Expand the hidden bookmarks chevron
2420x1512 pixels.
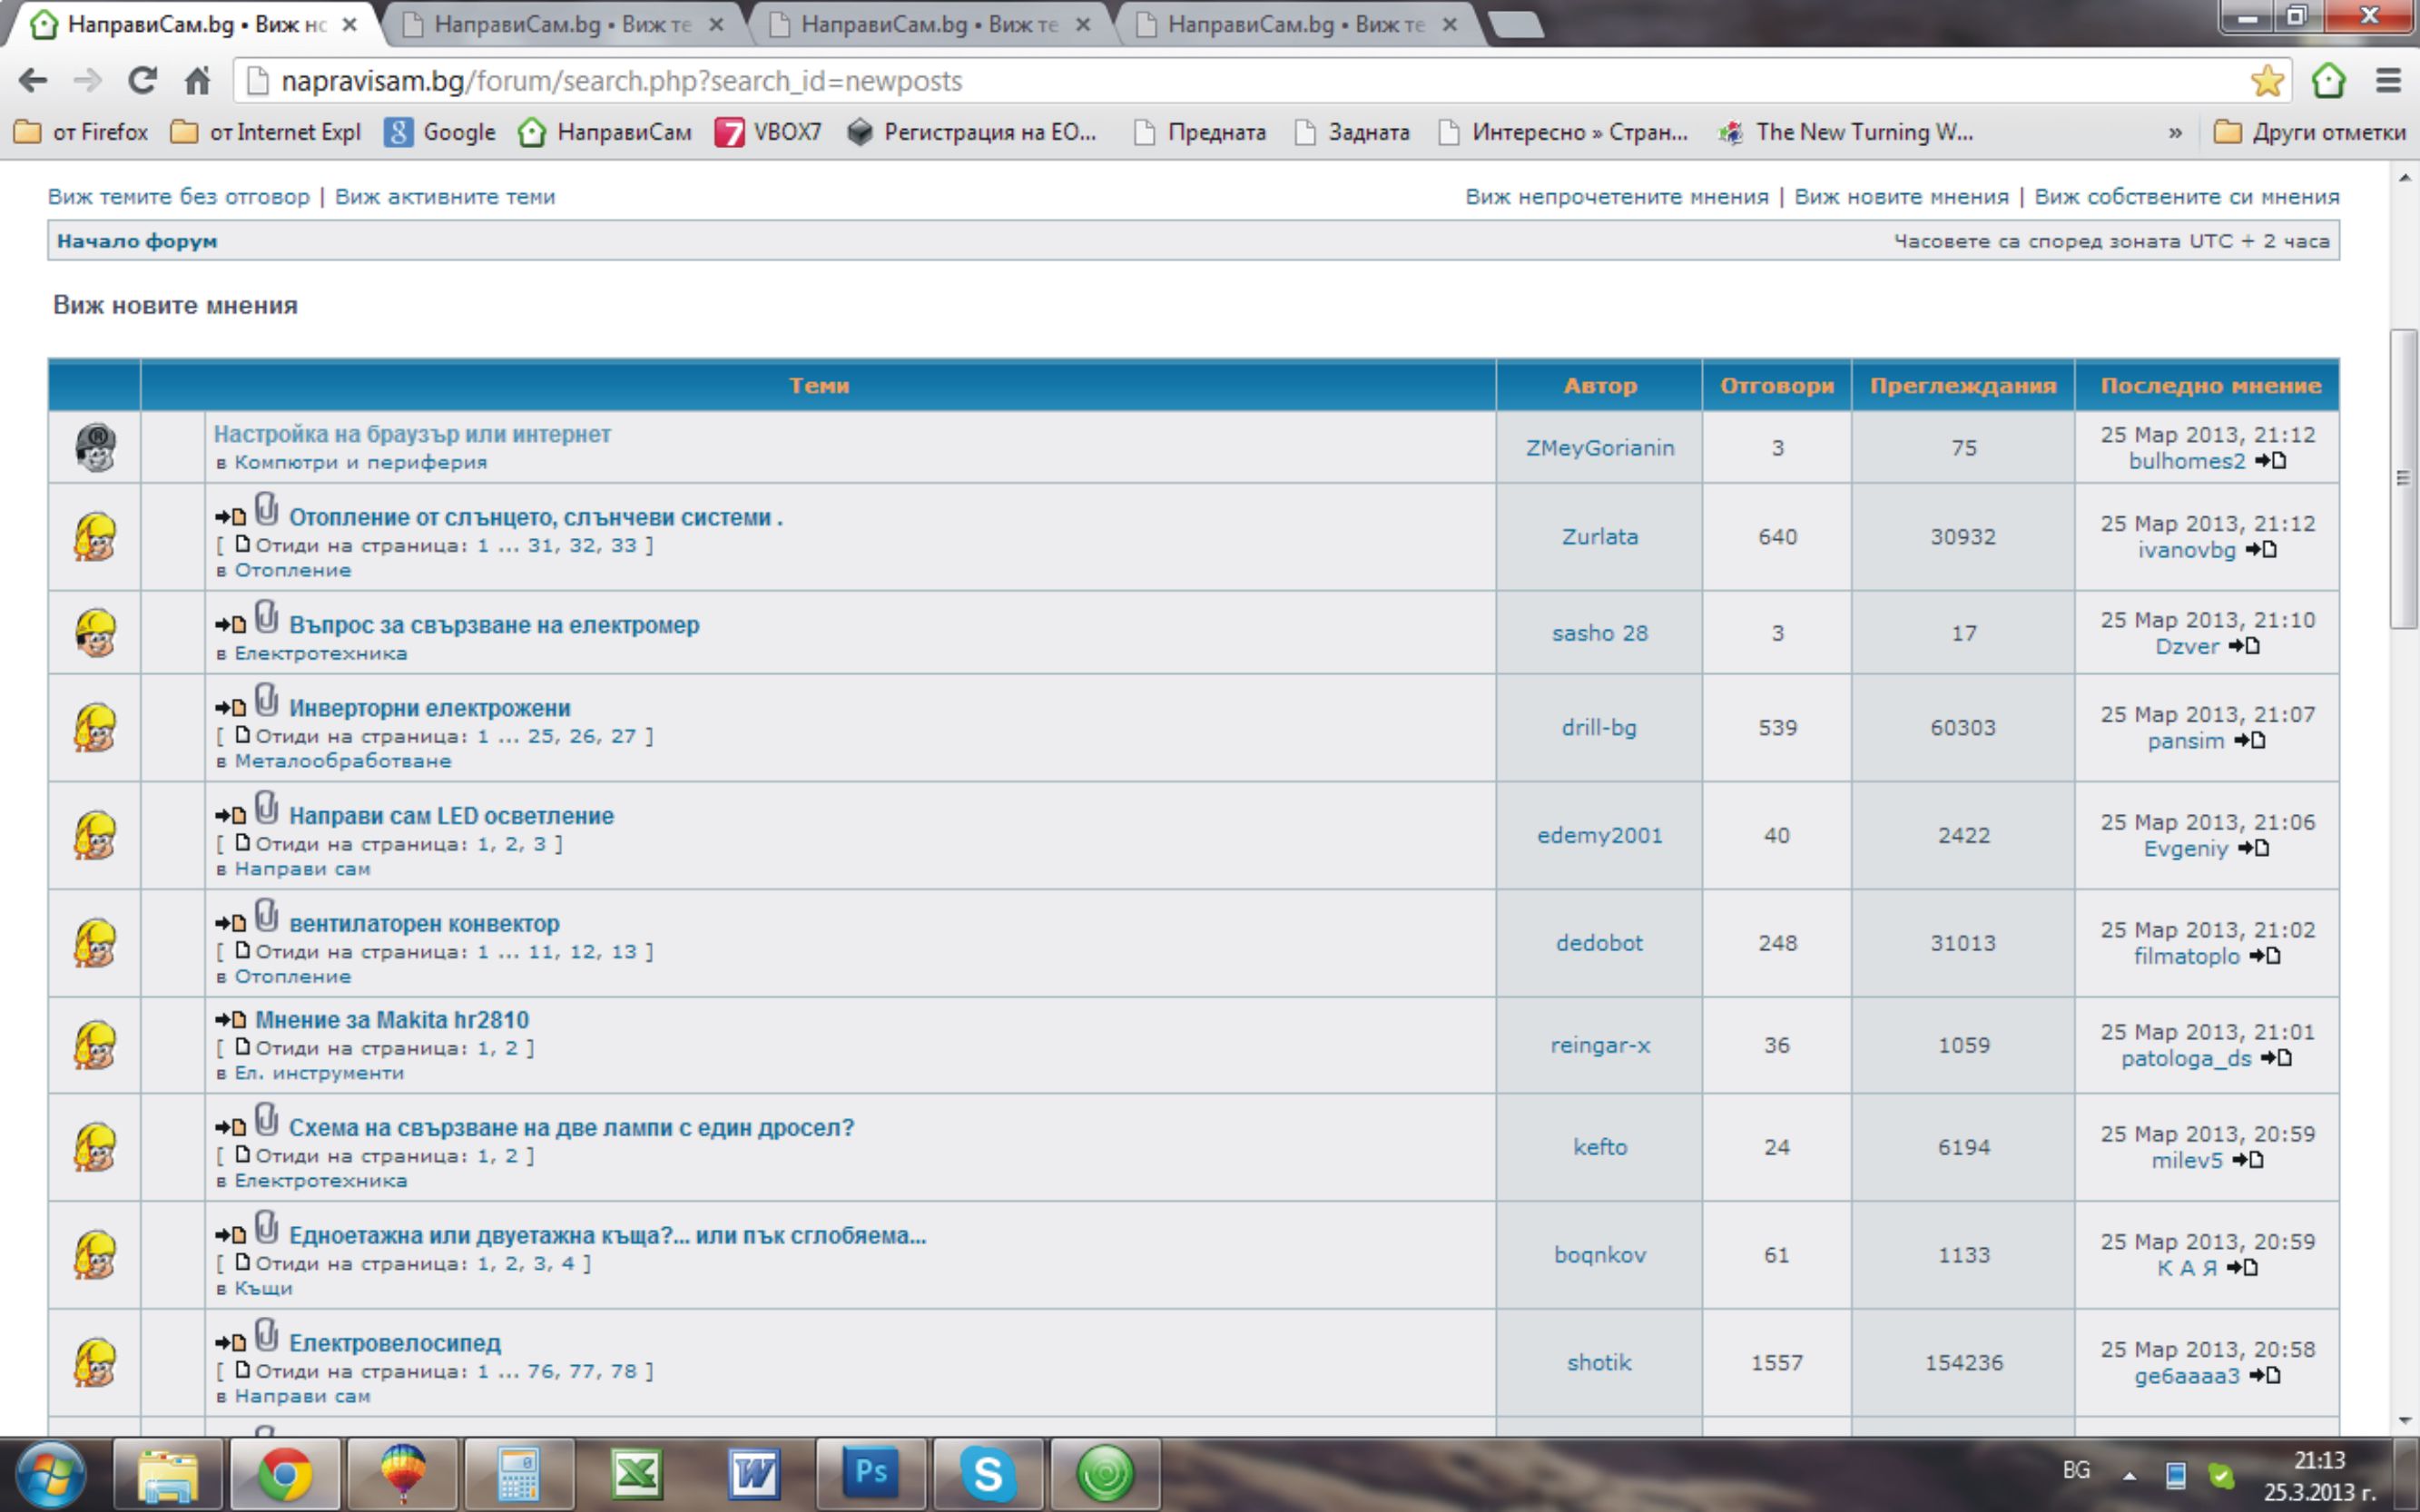(x=2175, y=132)
